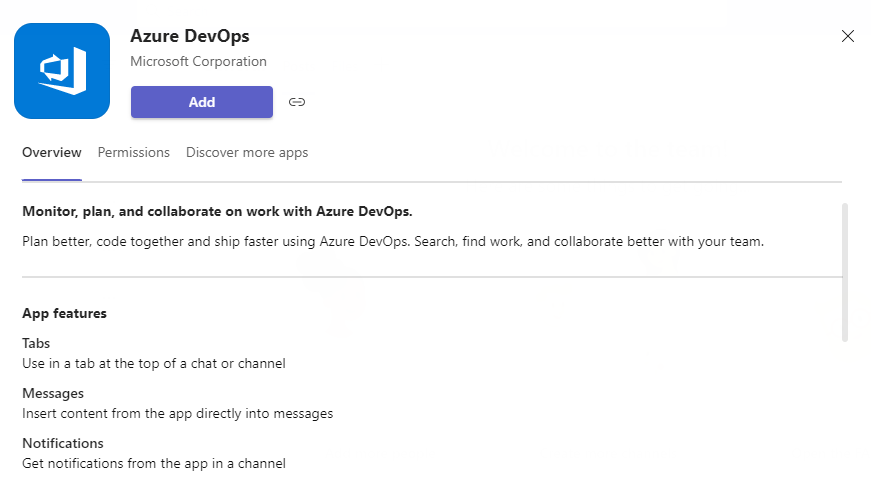871x483 pixels.
Task: Add the Azure DevOps app
Action: 202,102
